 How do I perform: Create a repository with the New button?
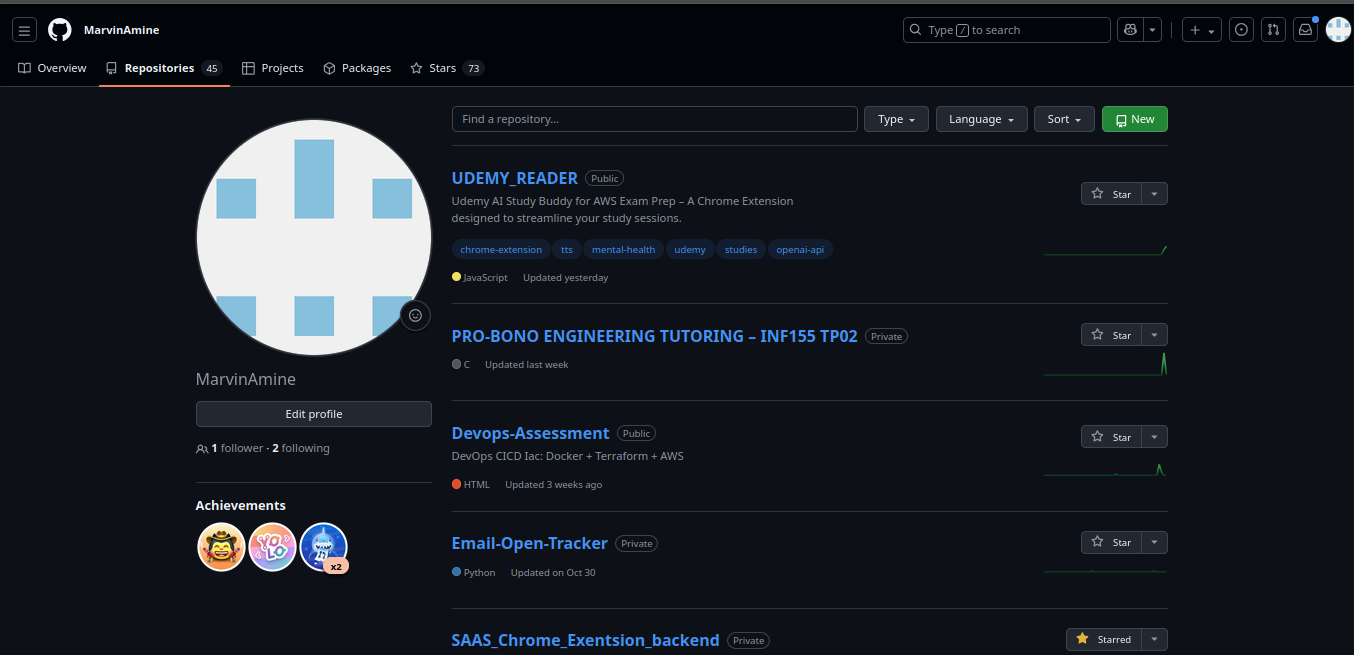tap(1134, 118)
